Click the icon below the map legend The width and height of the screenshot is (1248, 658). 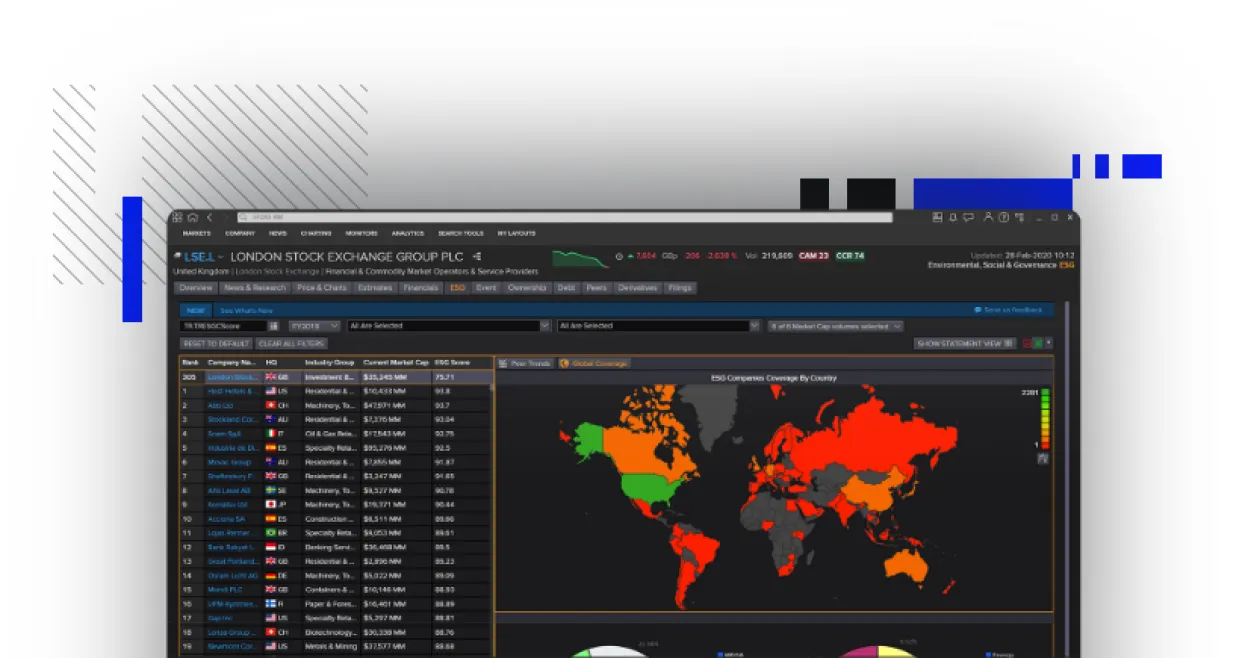click(1044, 457)
